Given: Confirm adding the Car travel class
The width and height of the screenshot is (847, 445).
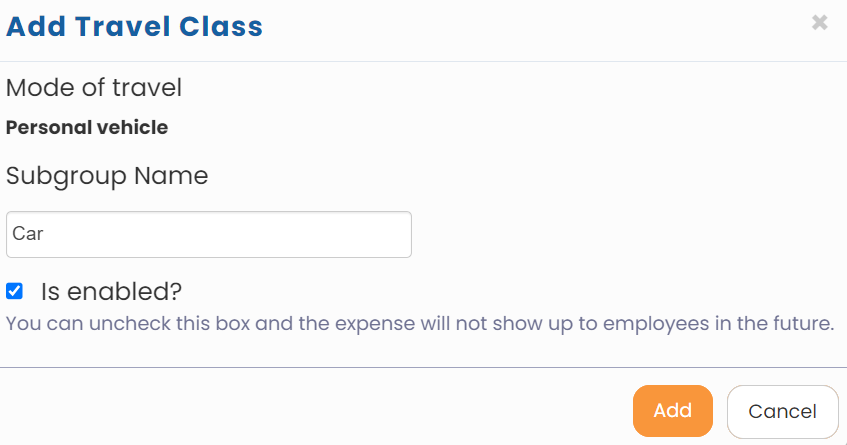Looking at the screenshot, I should pos(672,411).
